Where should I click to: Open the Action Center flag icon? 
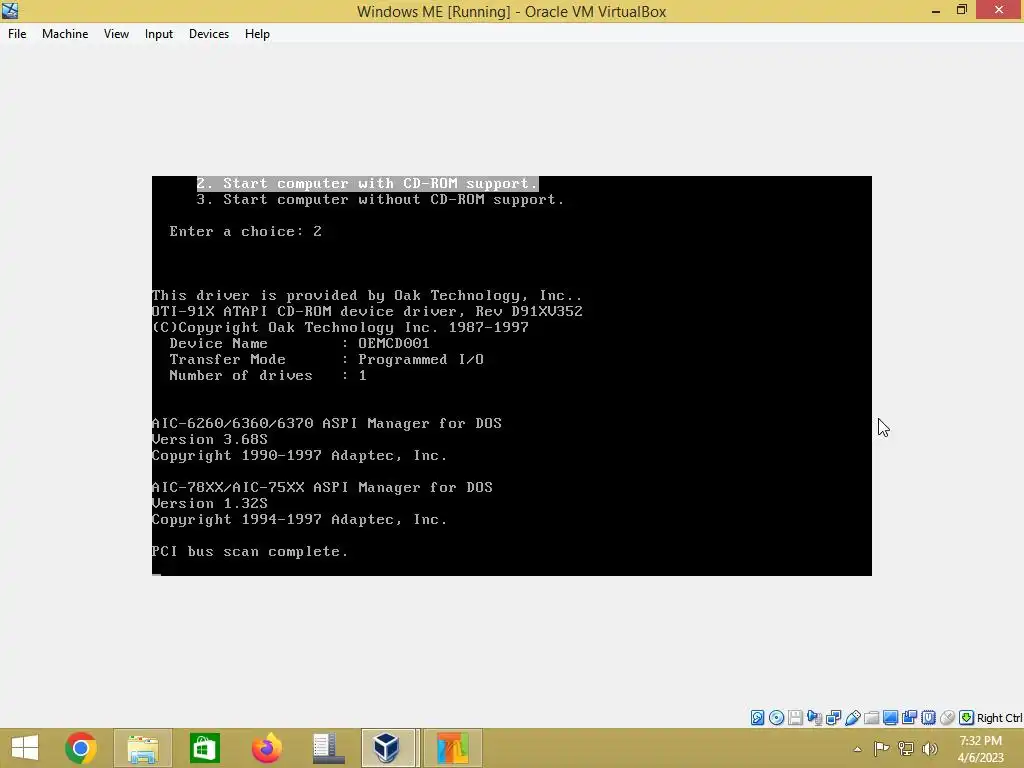coord(881,748)
